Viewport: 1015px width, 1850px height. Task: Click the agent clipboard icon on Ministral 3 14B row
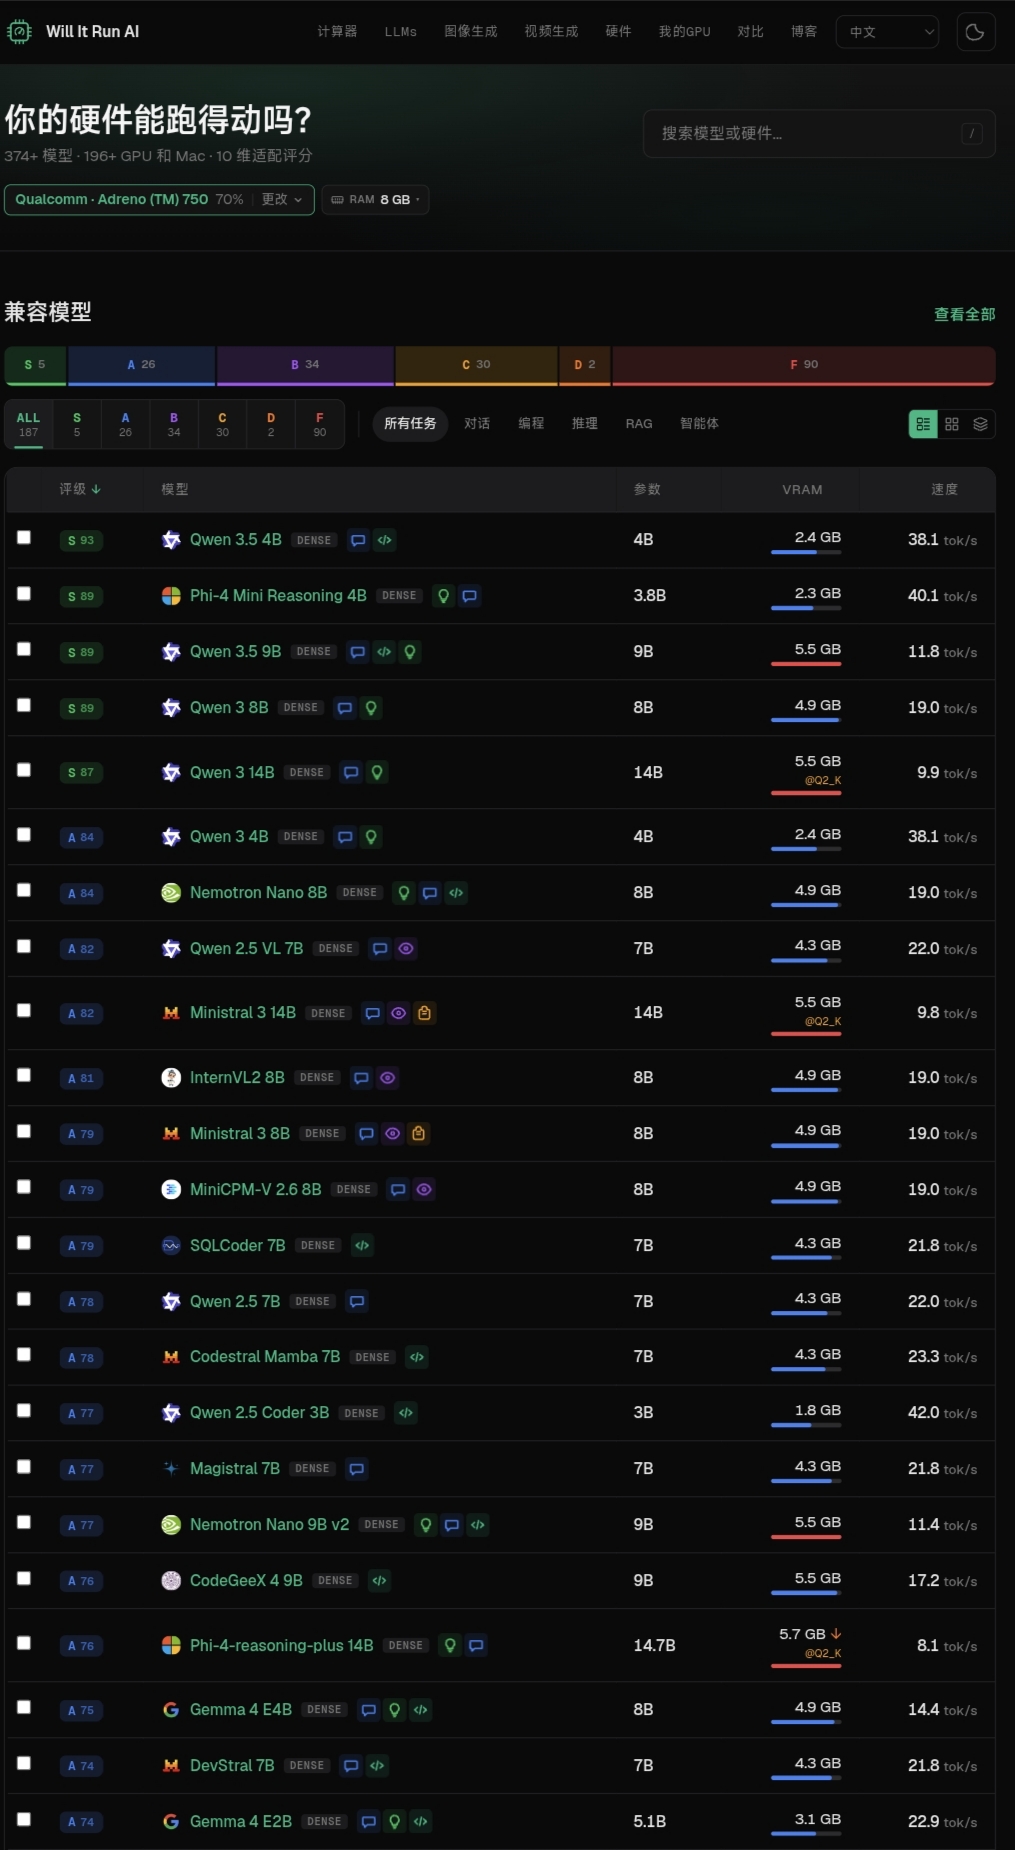click(x=425, y=1013)
